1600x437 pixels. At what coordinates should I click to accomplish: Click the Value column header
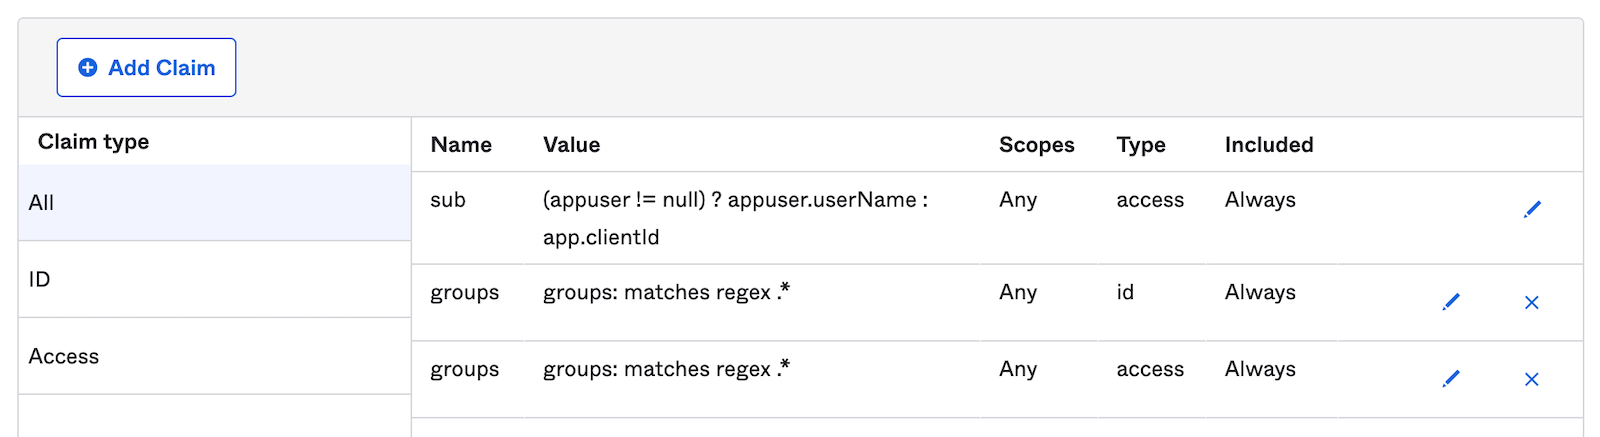pyautogui.click(x=571, y=145)
